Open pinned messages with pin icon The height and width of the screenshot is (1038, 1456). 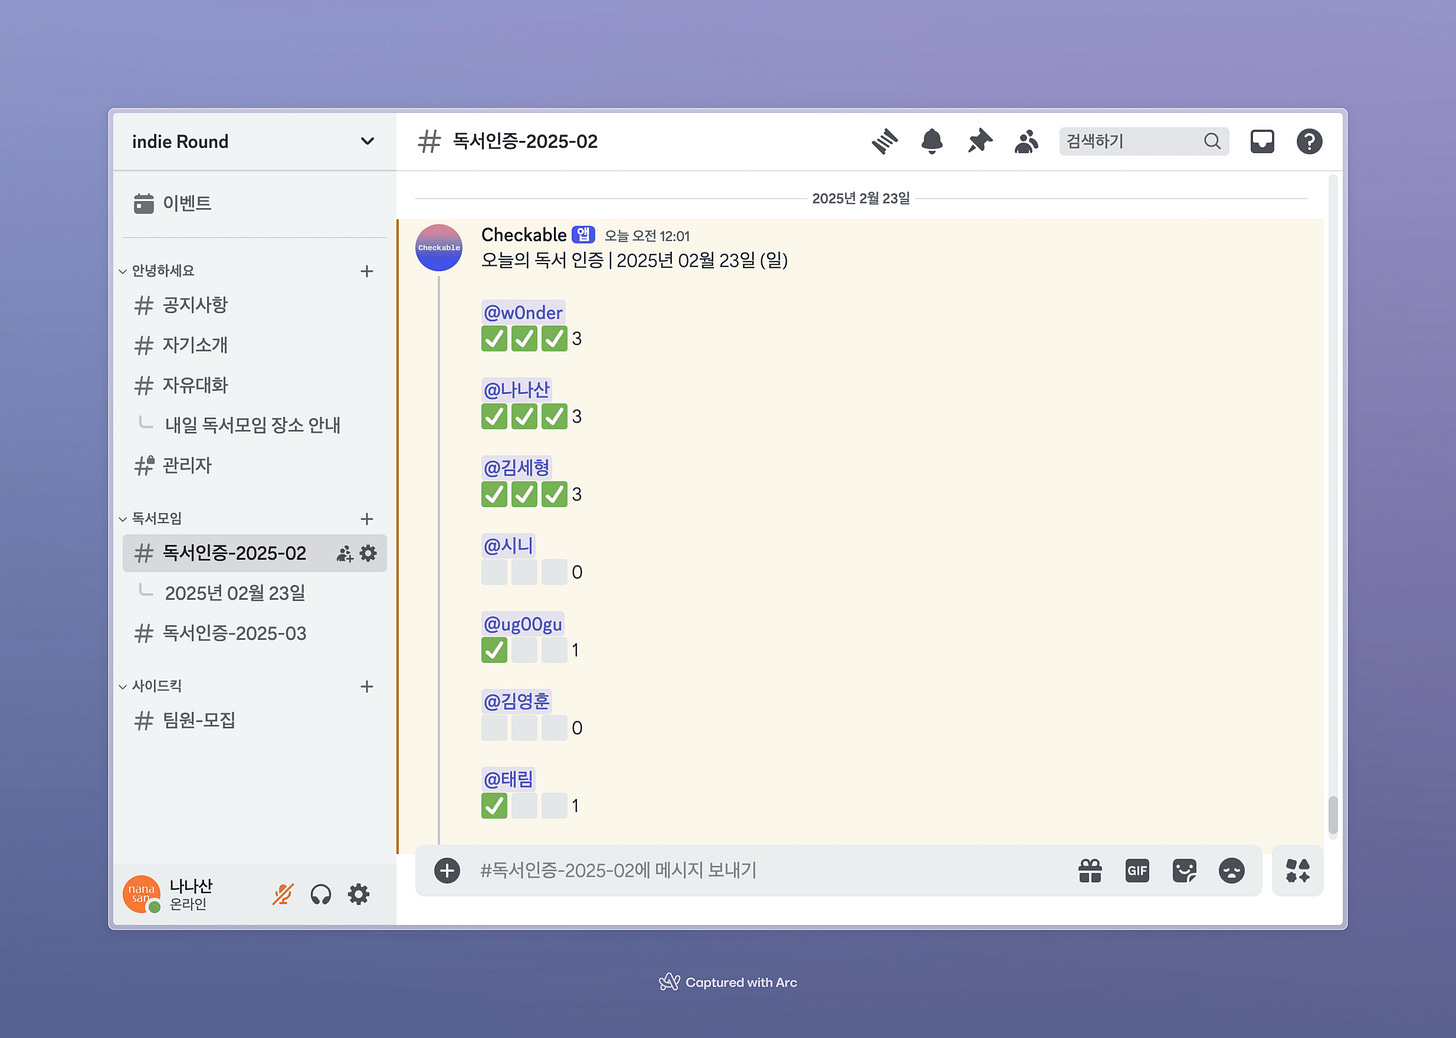(980, 141)
